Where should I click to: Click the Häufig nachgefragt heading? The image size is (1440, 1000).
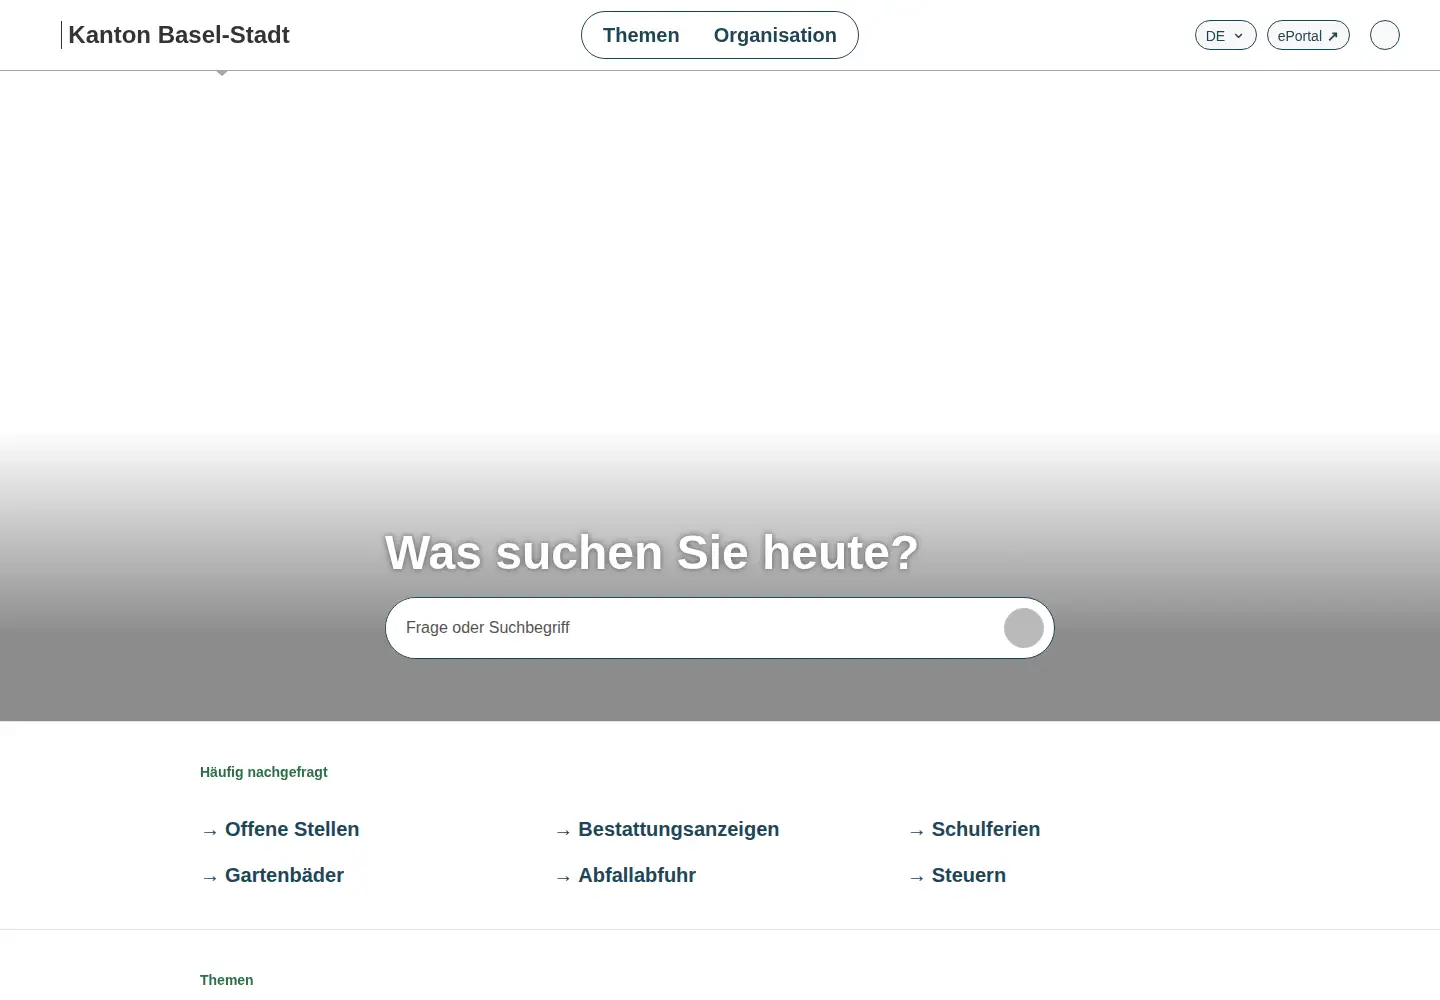pos(264,772)
